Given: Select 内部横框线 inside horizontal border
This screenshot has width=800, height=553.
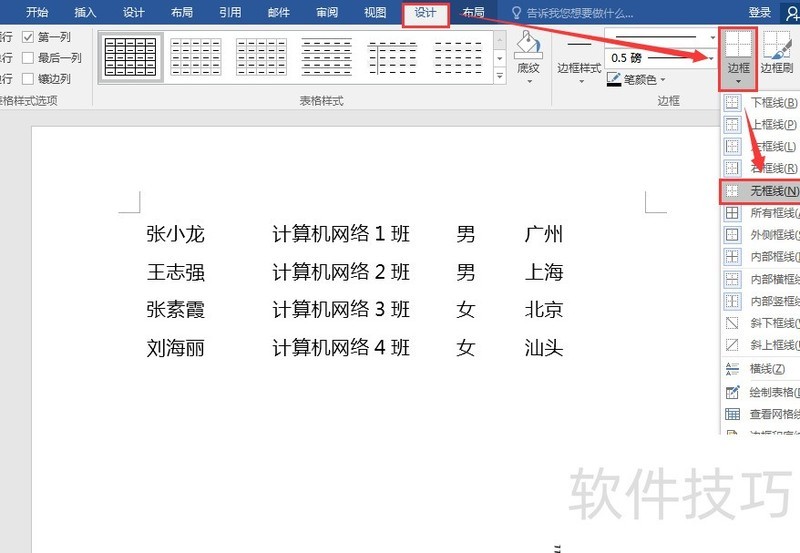Looking at the screenshot, I should point(761,279).
